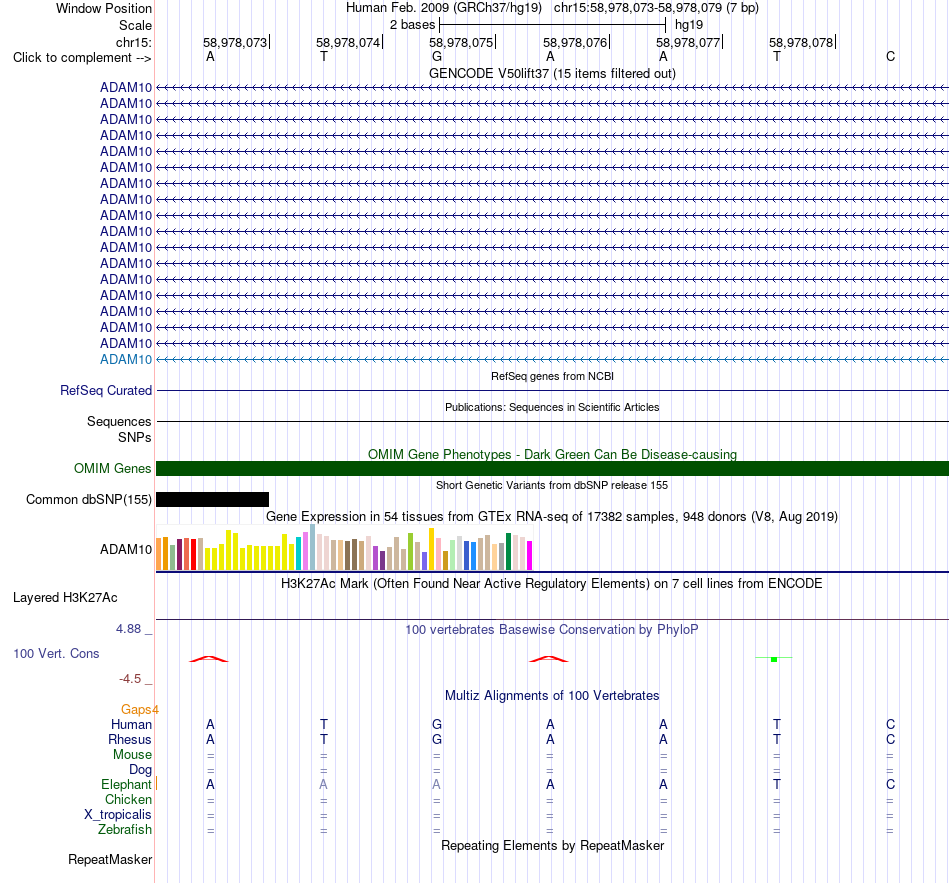
Task: Click the Dog species label
Action: pos(140,770)
